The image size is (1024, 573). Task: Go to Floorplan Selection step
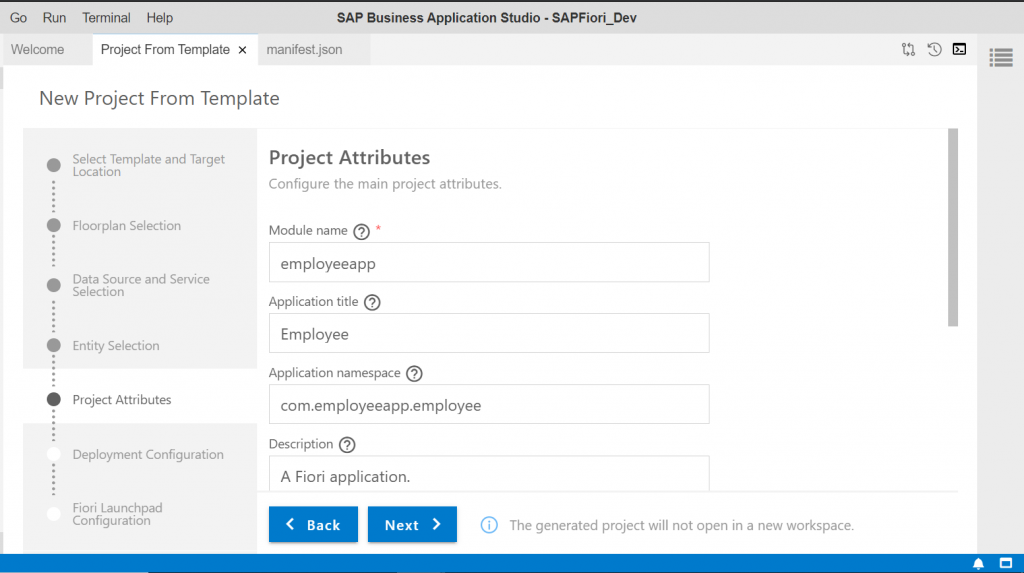pos(127,225)
